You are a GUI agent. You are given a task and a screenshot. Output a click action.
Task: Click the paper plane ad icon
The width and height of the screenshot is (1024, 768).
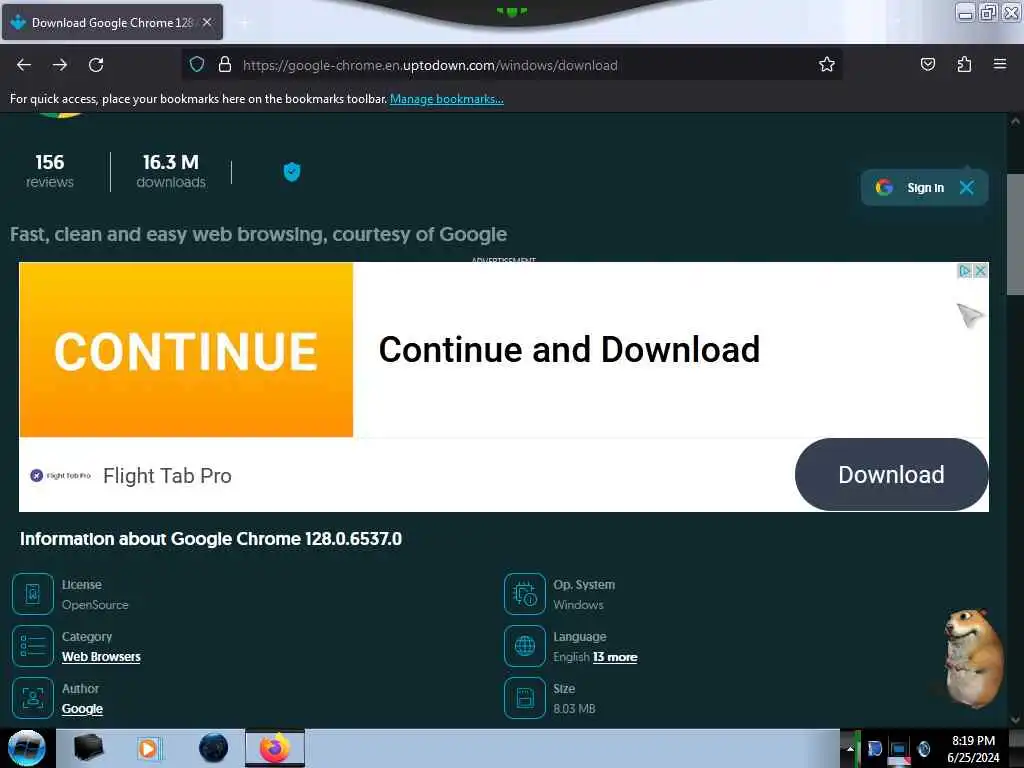[970, 315]
